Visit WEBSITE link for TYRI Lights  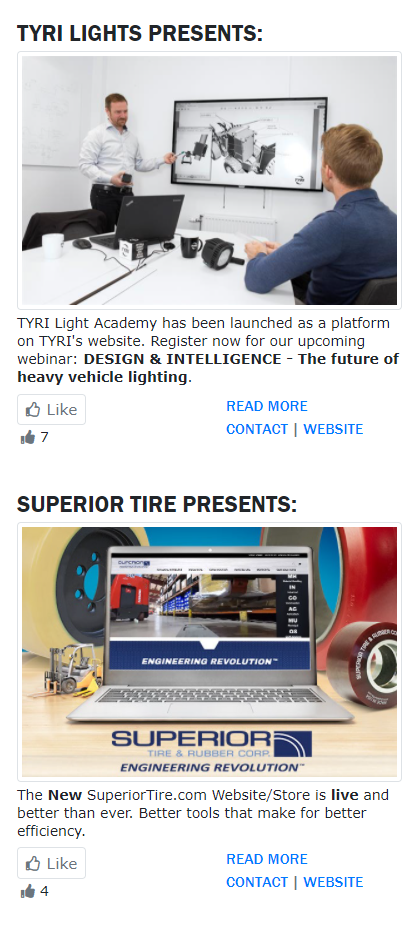(x=333, y=429)
